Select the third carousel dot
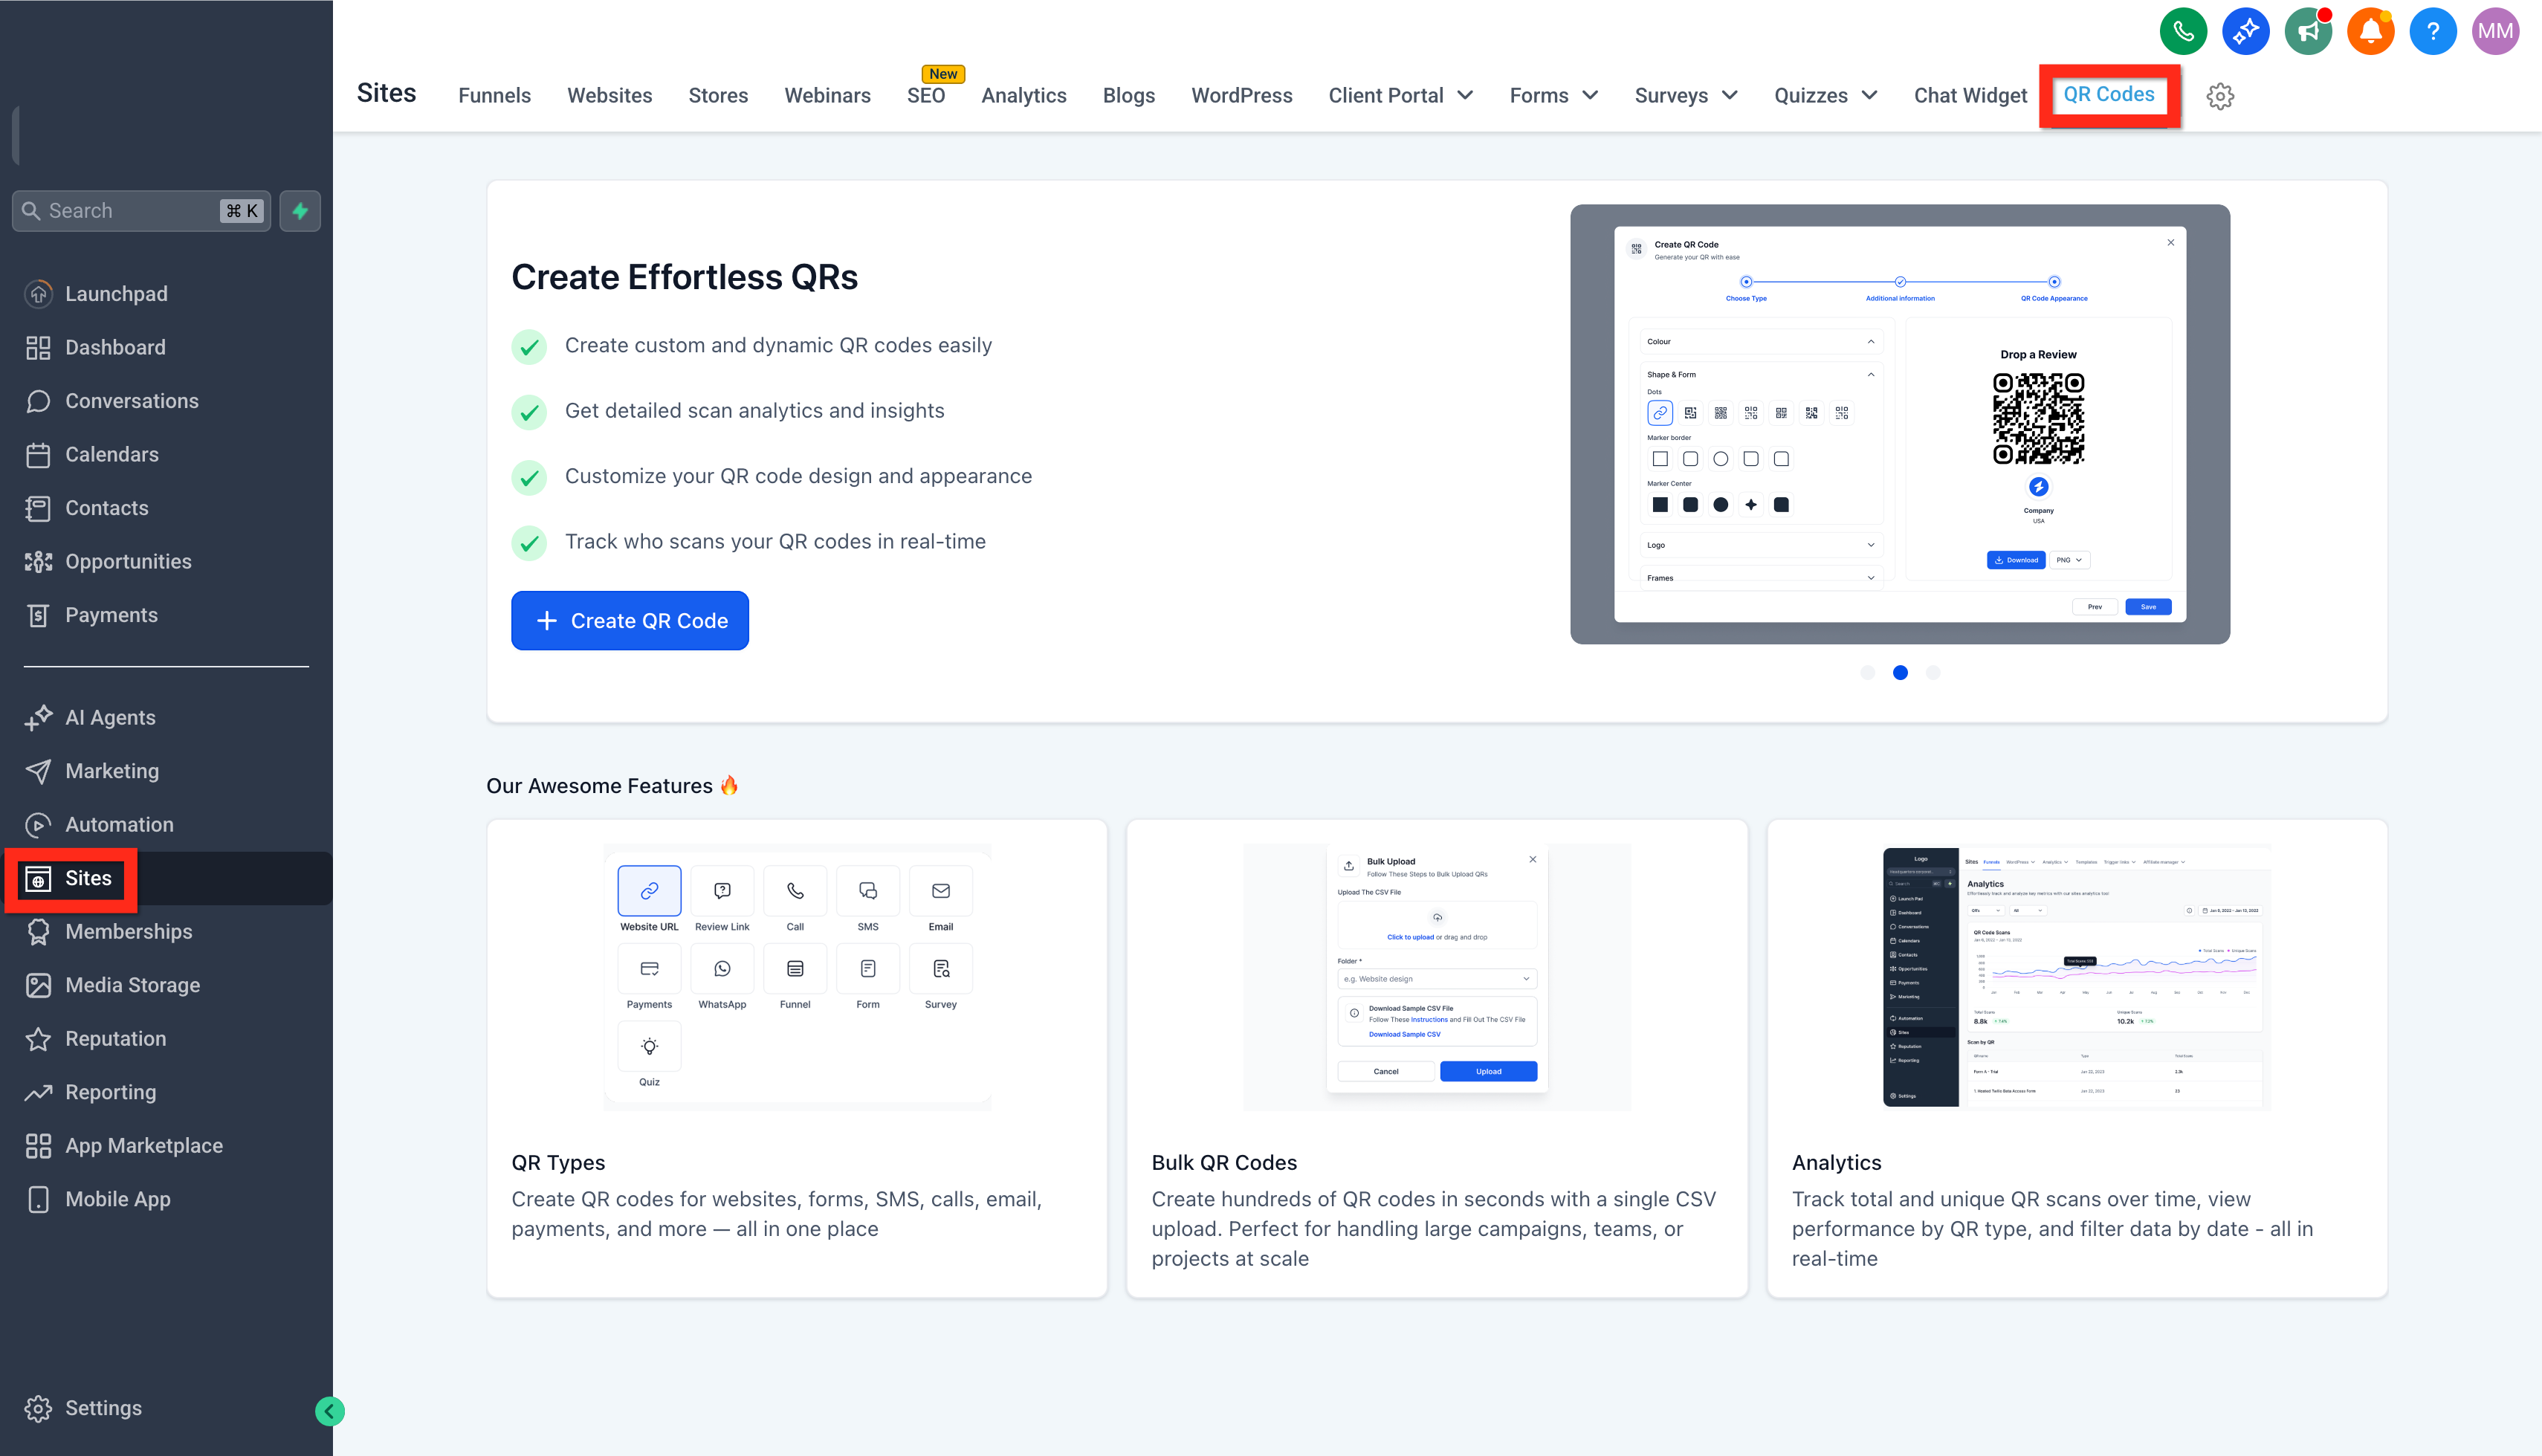The width and height of the screenshot is (2542, 1456). [x=1933, y=673]
